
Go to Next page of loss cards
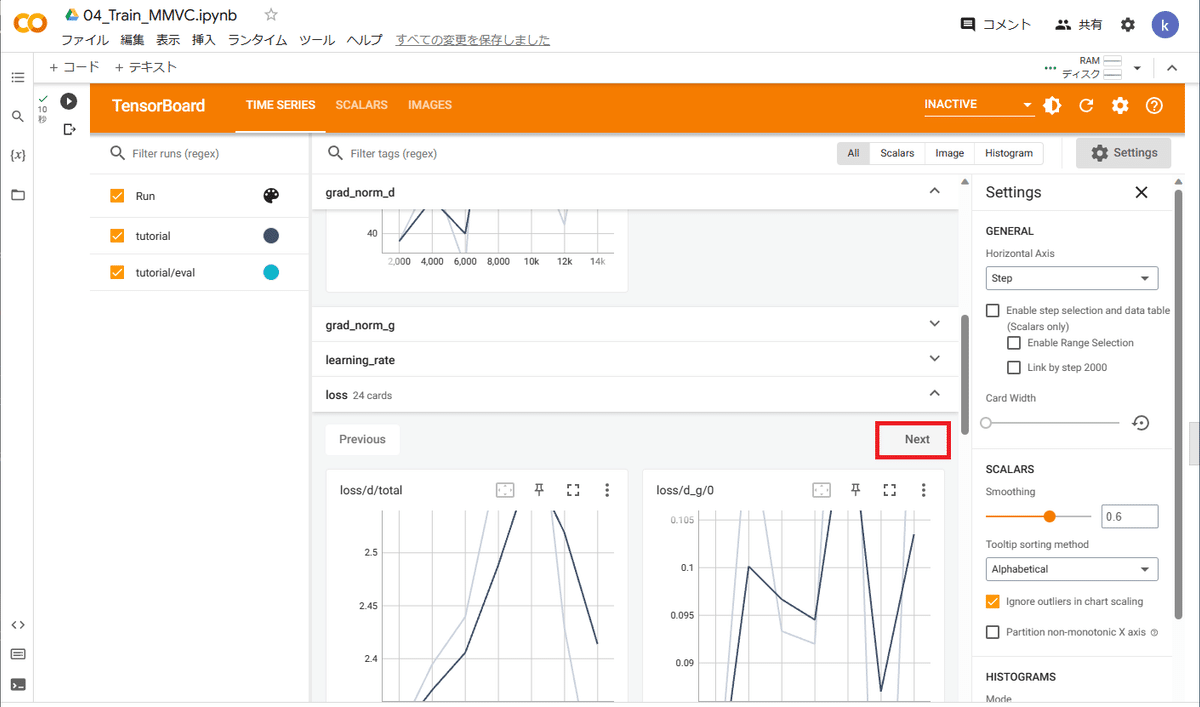point(917,439)
